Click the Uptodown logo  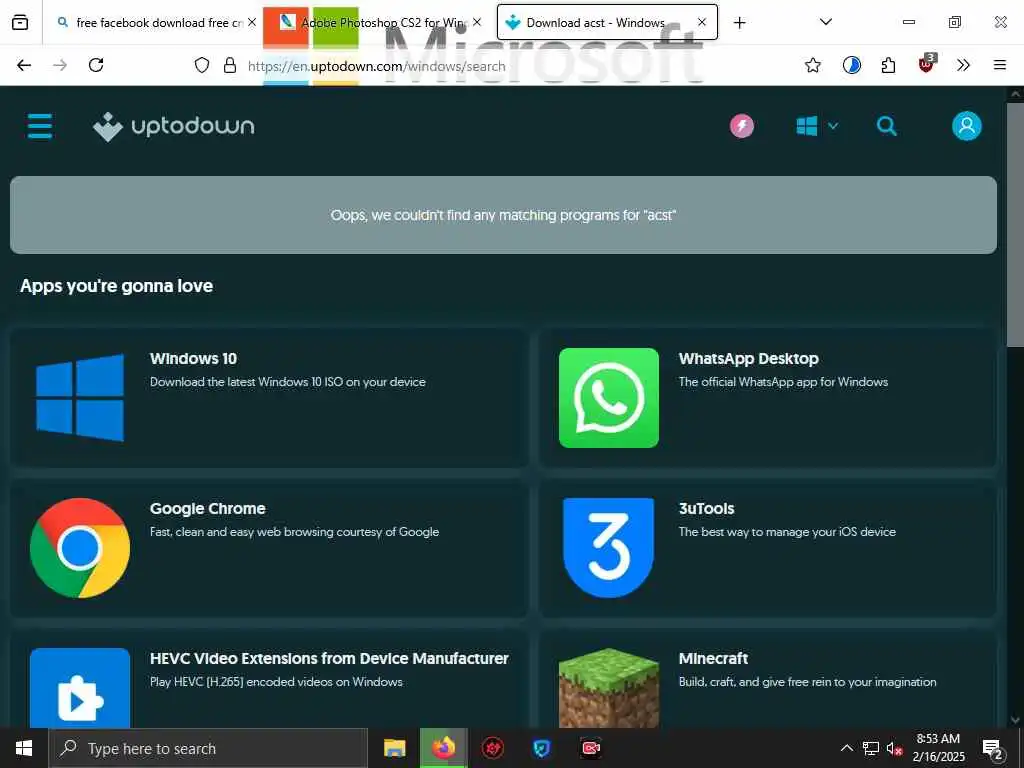(x=174, y=126)
